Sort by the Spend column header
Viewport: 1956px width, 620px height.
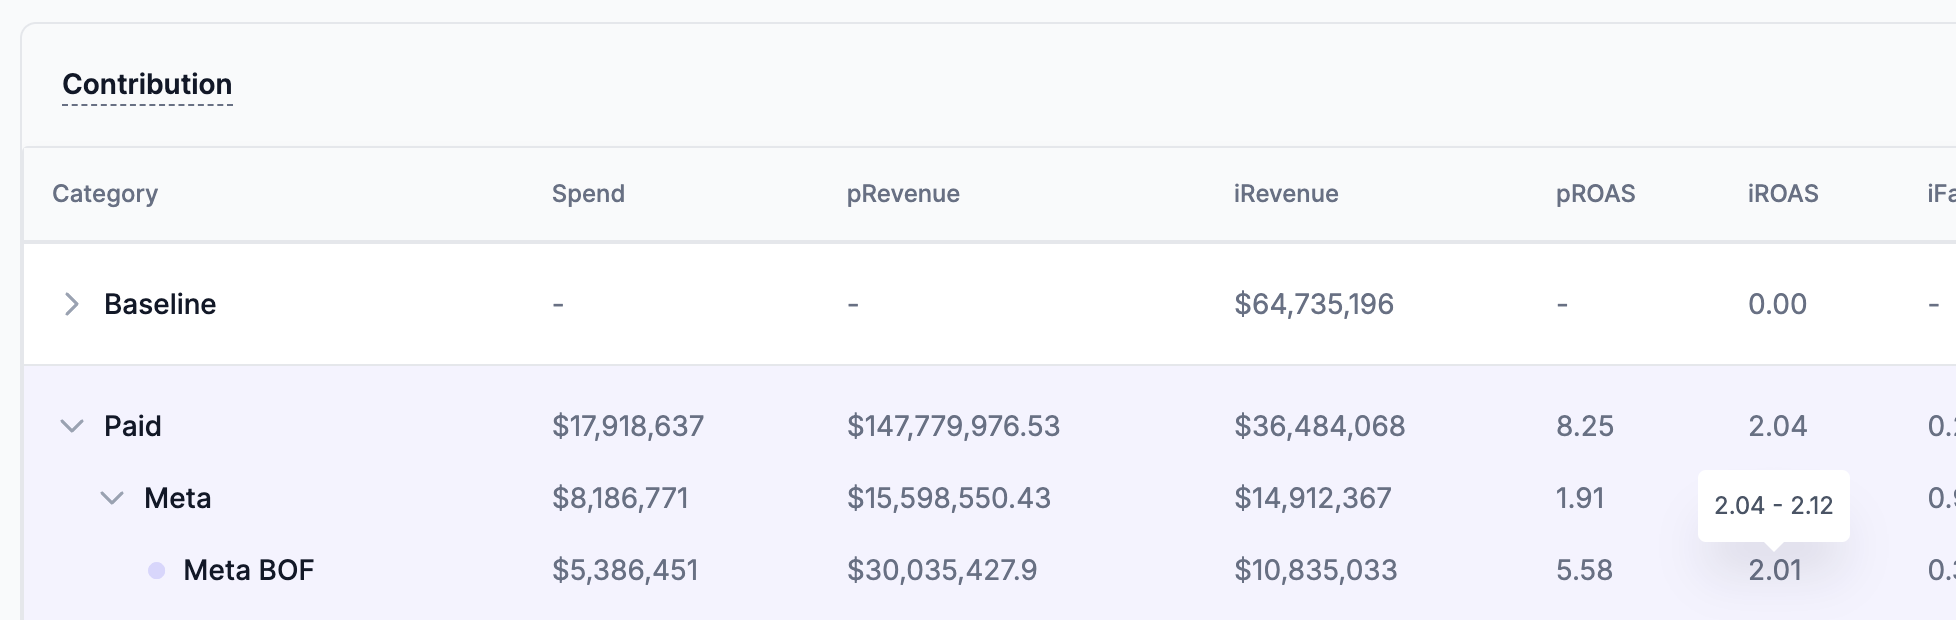coord(588,194)
